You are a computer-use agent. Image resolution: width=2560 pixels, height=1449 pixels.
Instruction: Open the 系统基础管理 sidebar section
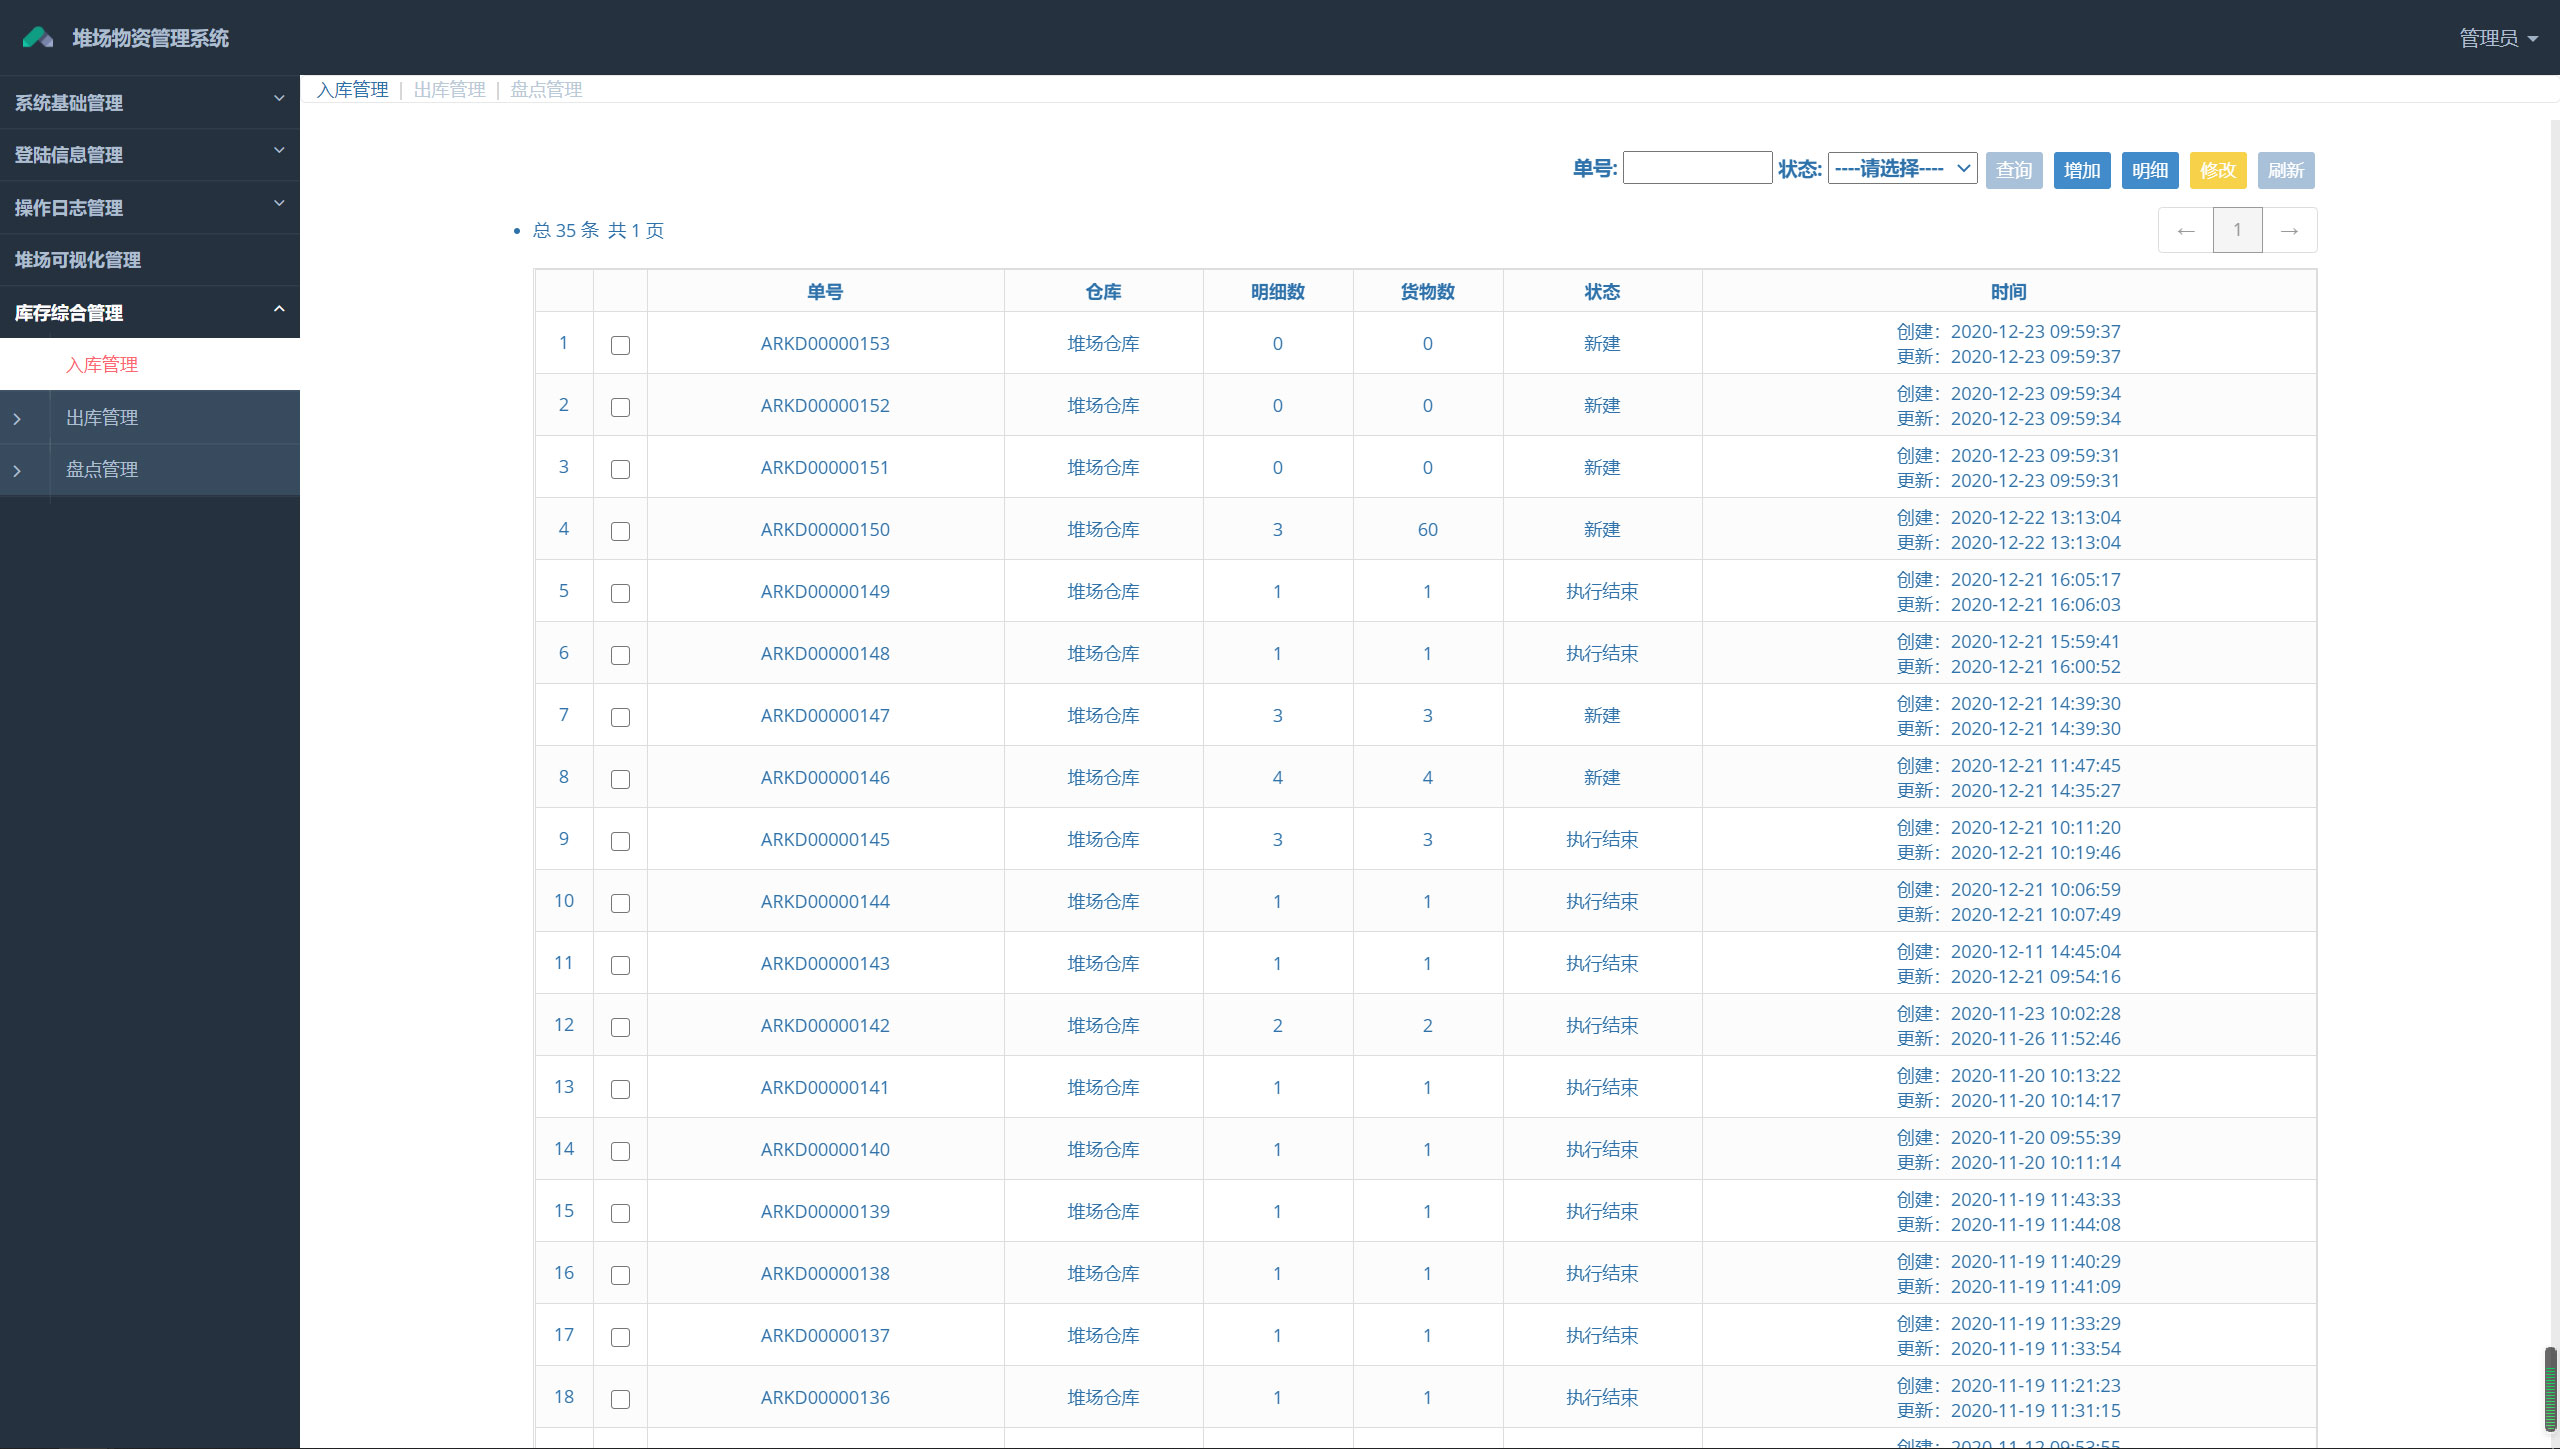coord(149,100)
